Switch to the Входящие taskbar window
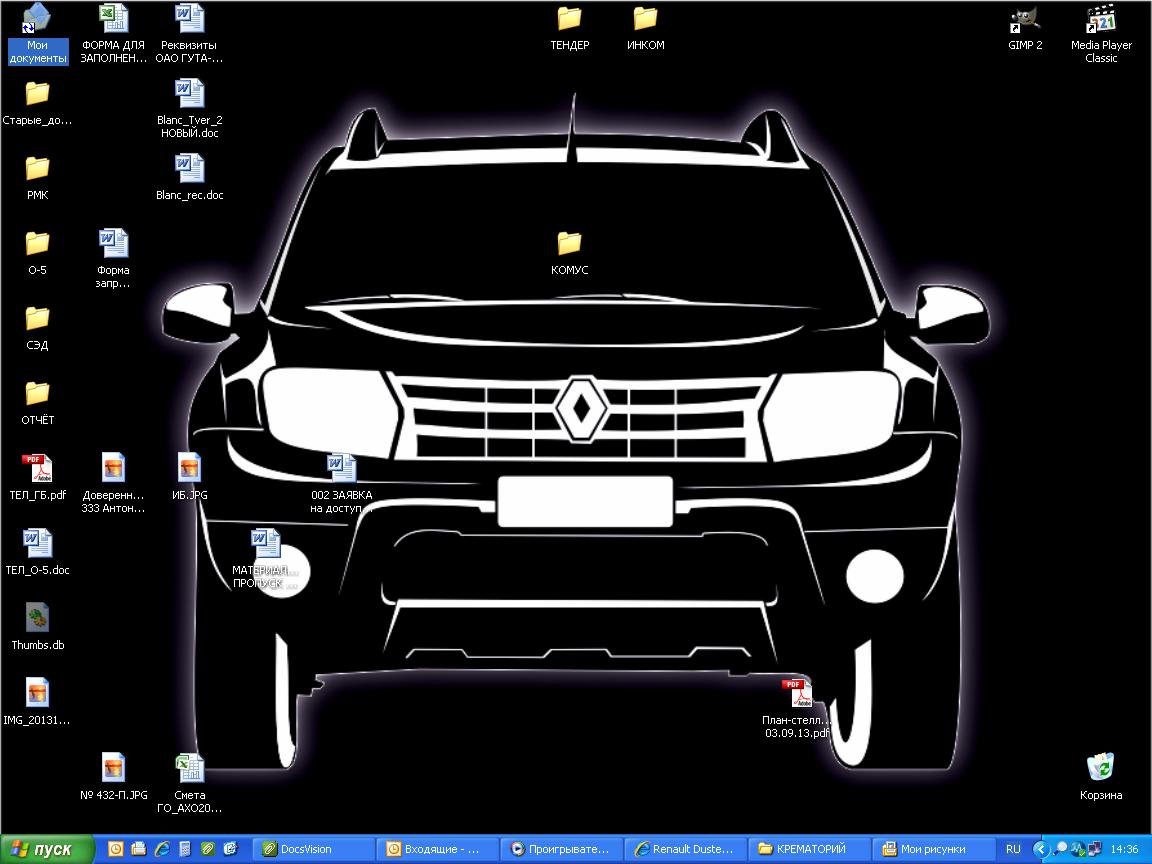1152x864 pixels. [x=438, y=849]
